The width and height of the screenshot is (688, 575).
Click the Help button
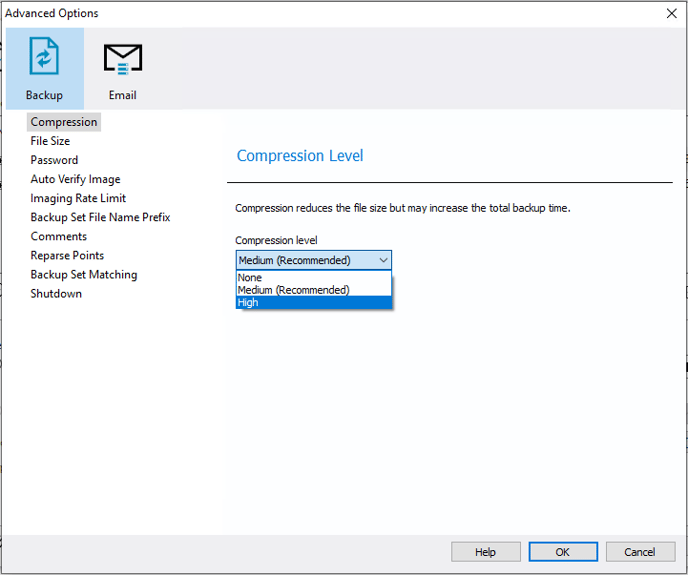click(486, 552)
